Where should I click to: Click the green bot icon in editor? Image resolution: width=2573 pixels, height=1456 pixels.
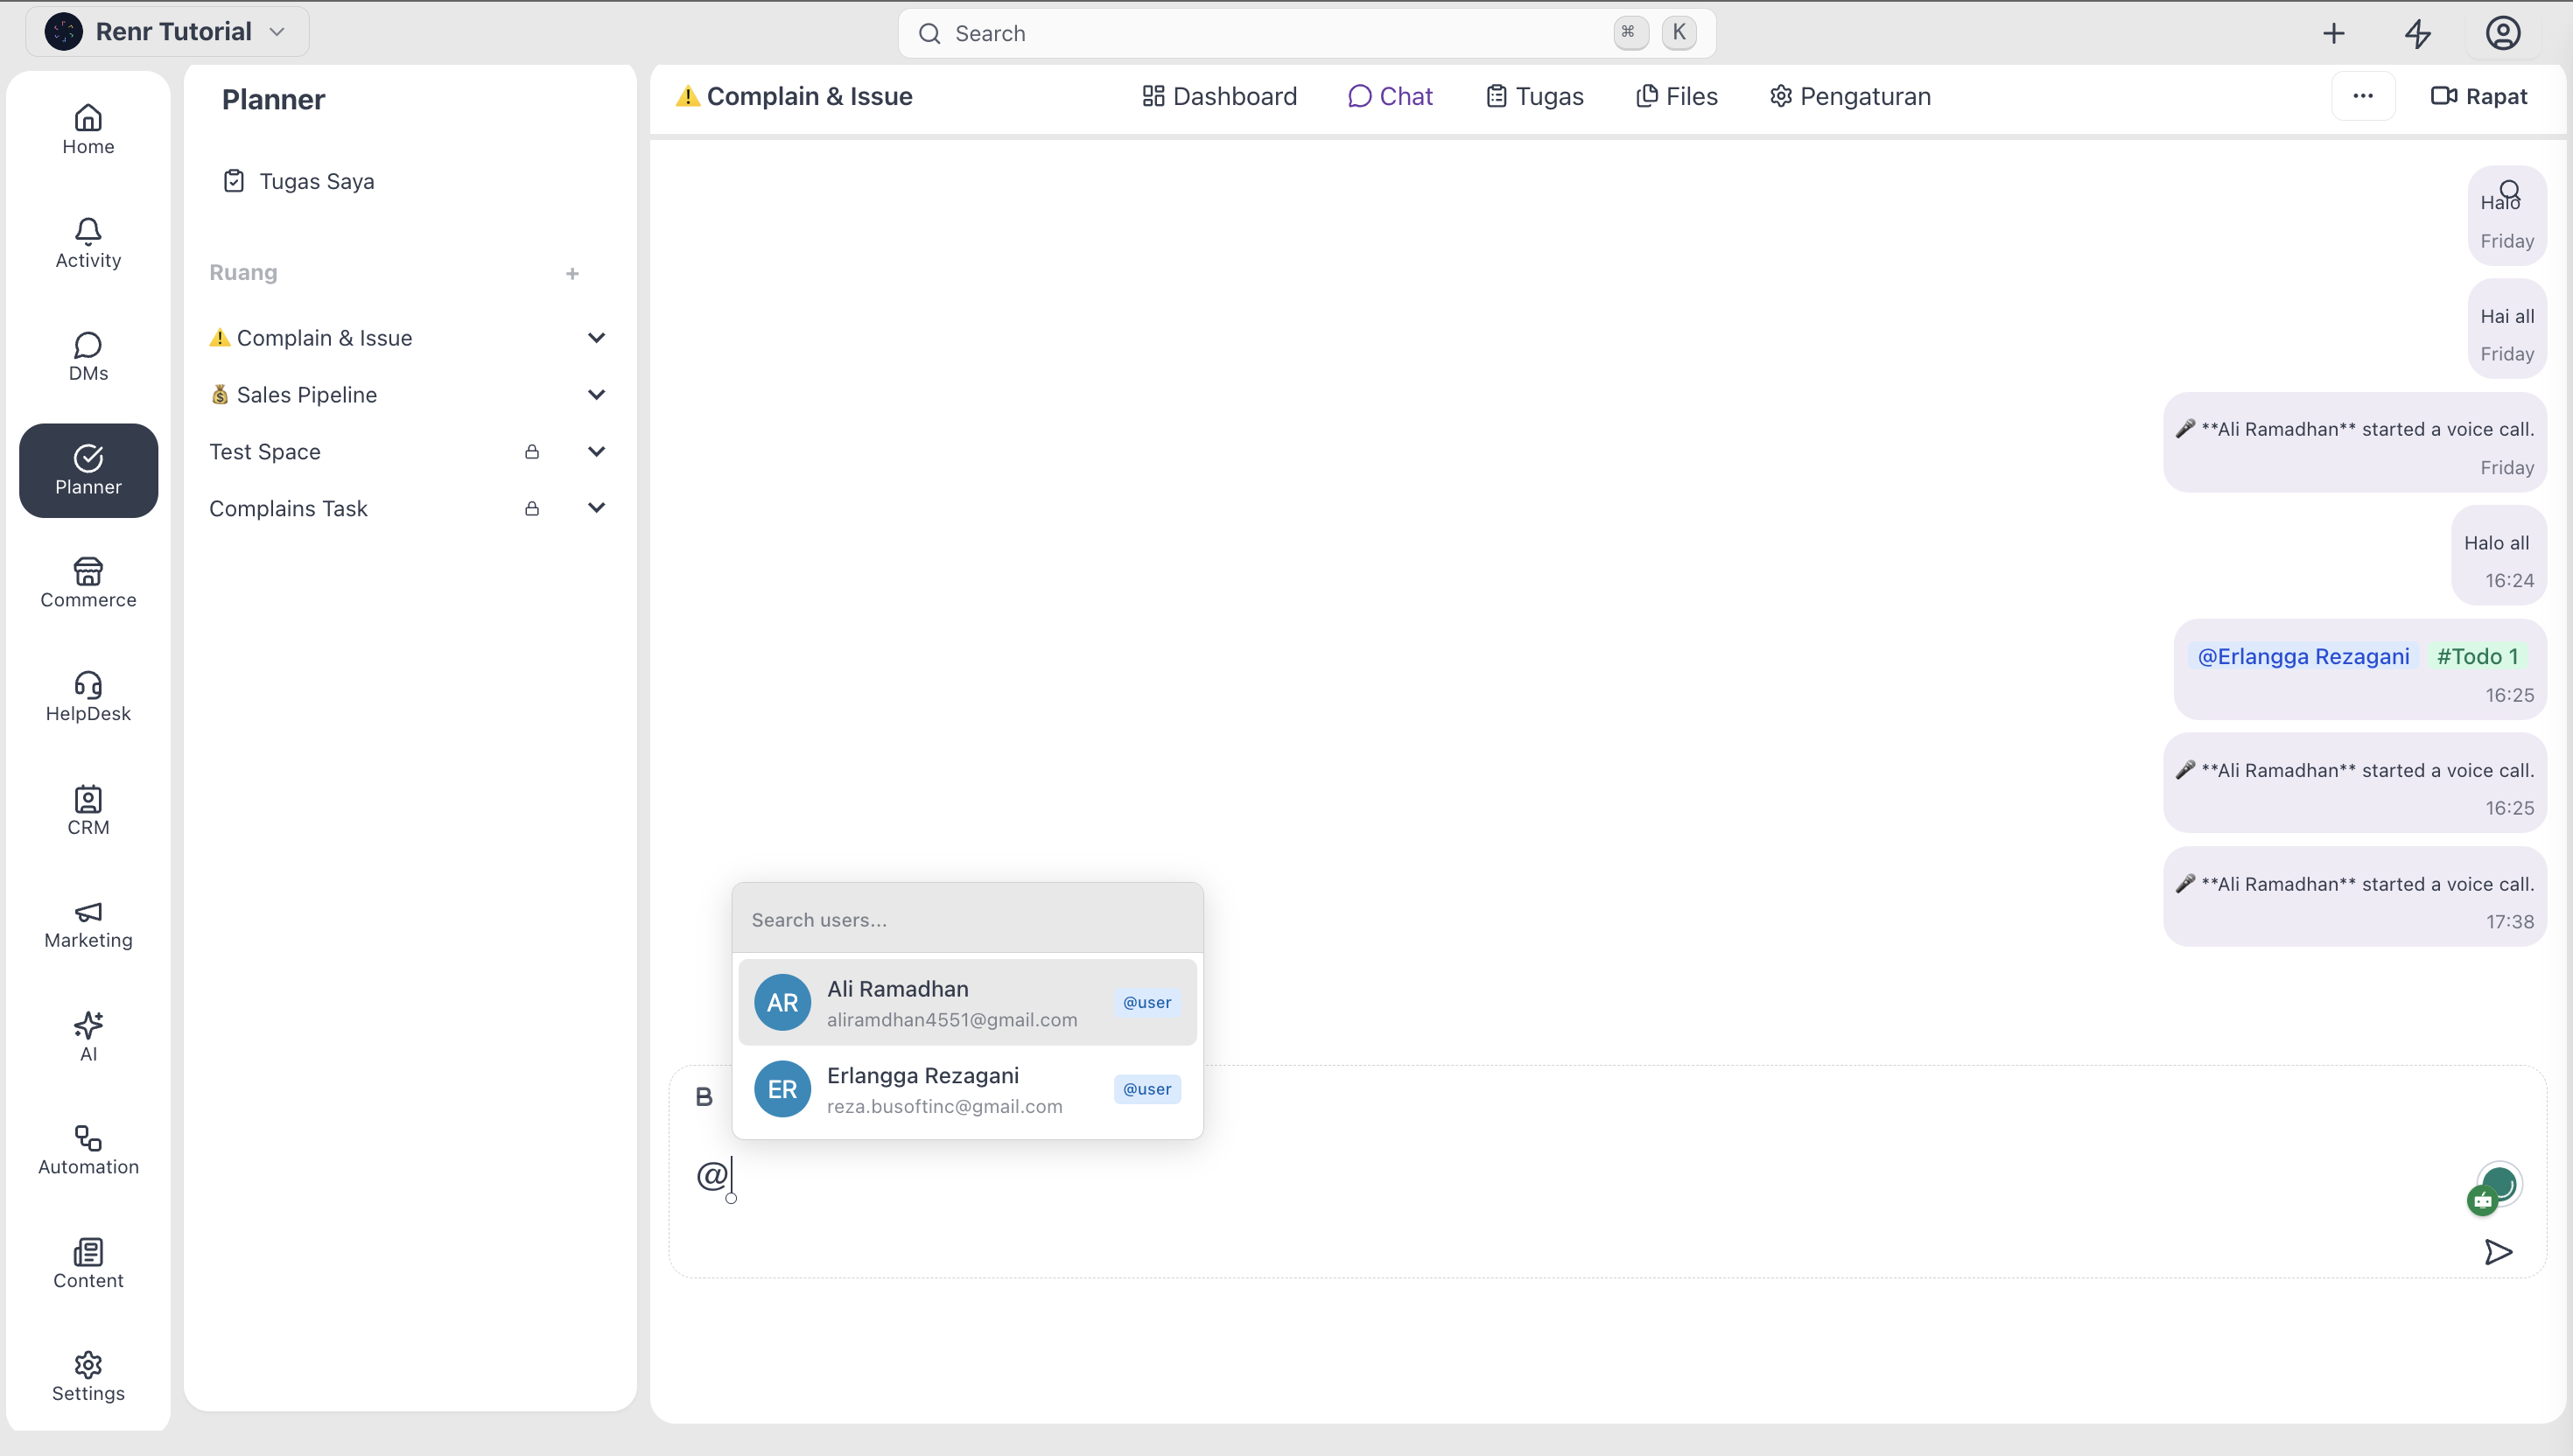(x=2482, y=1200)
